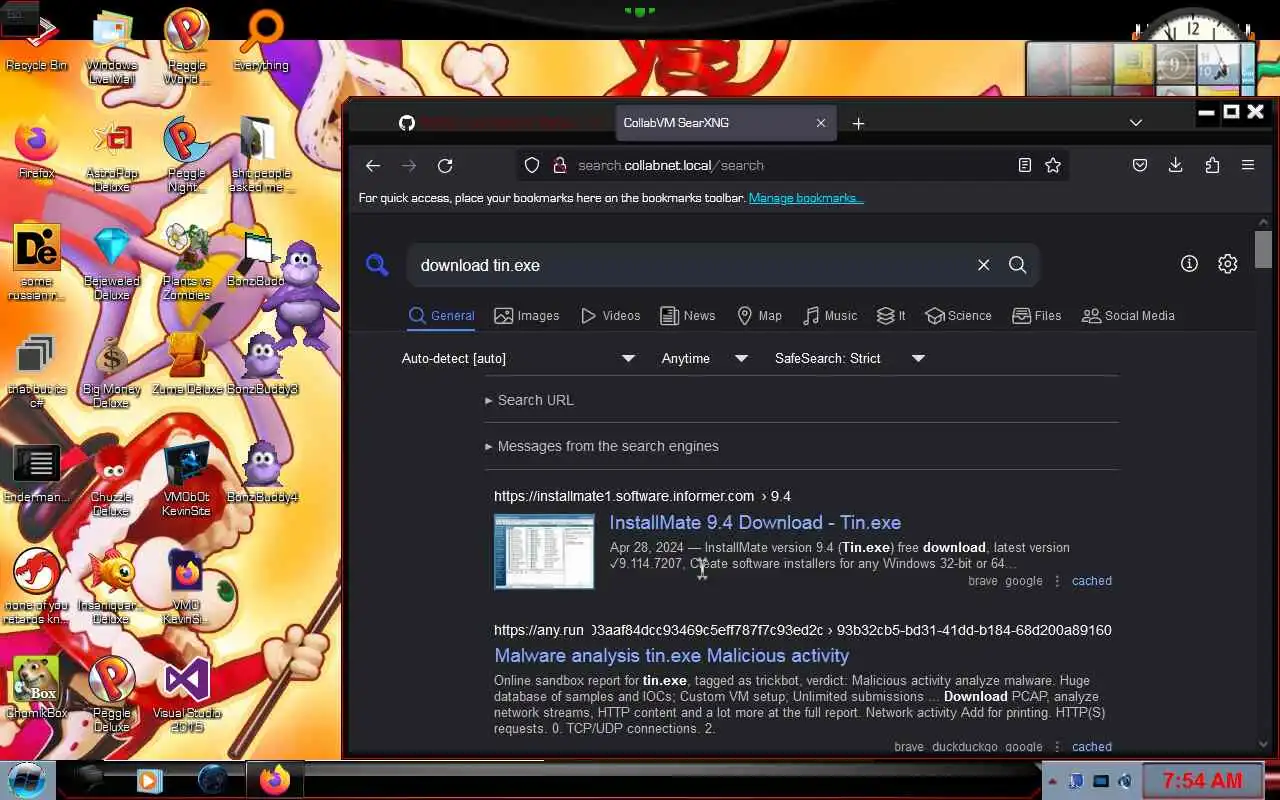This screenshot has width=1280, height=800.
Task: Open options menu for InstallMate result
Action: 1057,581
